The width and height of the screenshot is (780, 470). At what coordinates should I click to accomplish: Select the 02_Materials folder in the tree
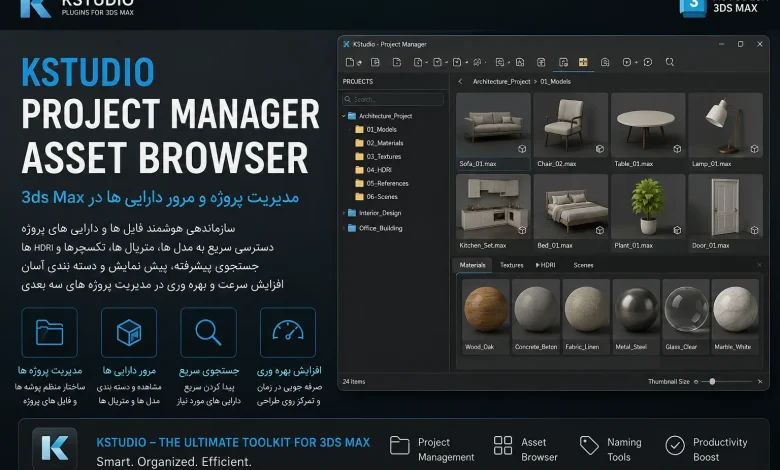coord(379,143)
